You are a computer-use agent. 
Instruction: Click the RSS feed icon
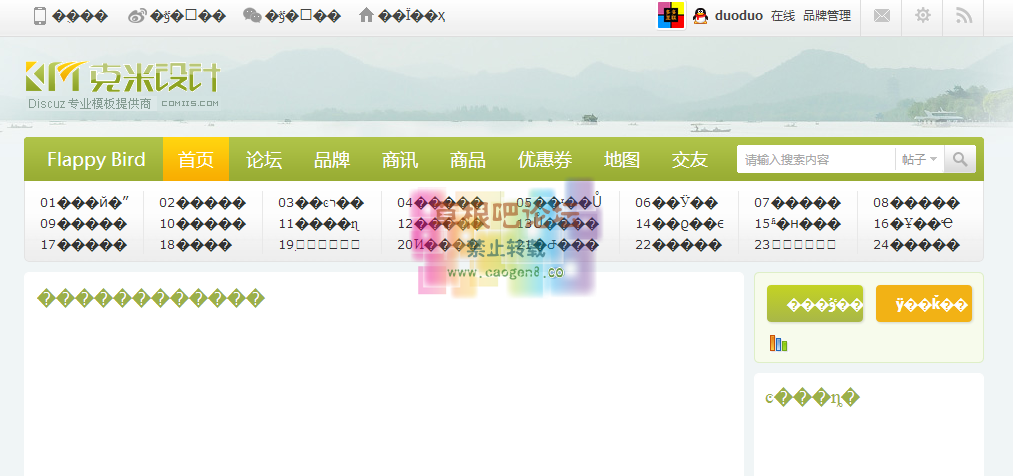click(x=964, y=16)
